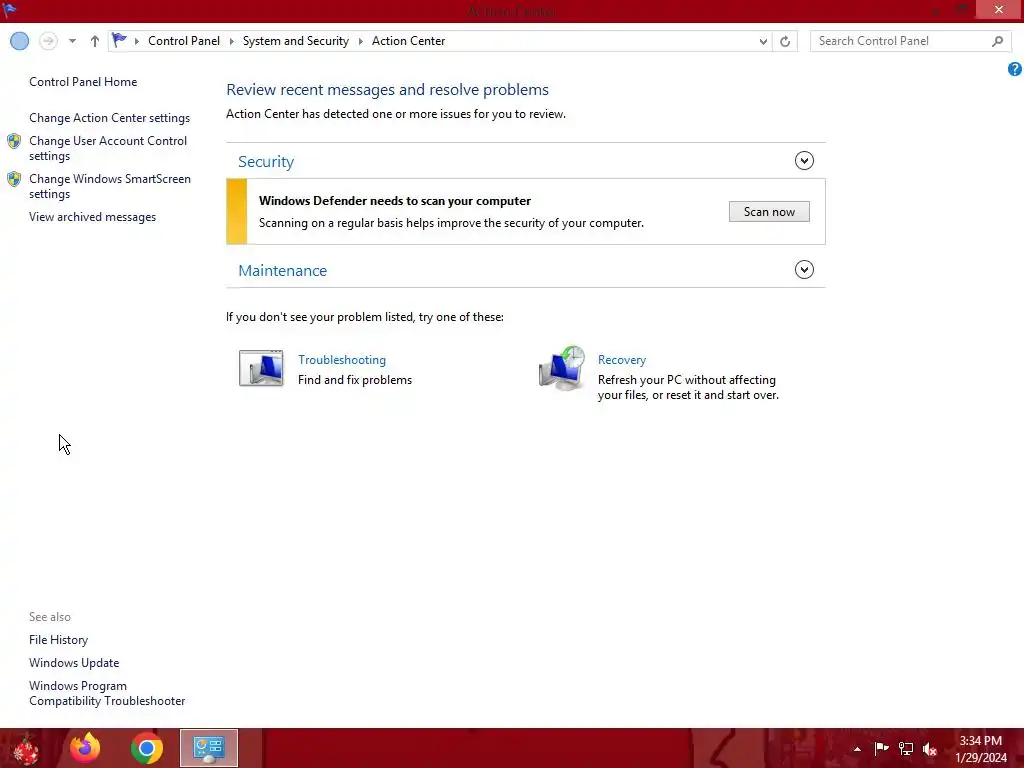
Task: Click the network tray icon
Action: tap(906, 749)
